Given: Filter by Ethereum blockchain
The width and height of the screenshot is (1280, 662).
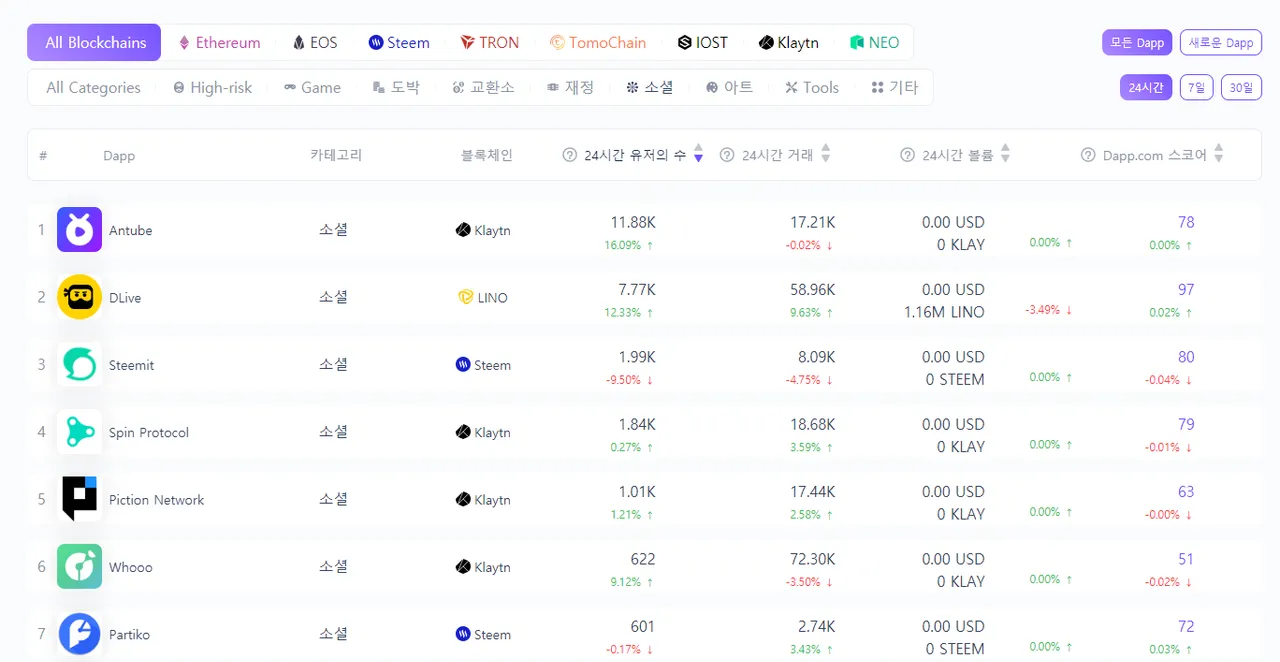Looking at the screenshot, I should click(219, 42).
